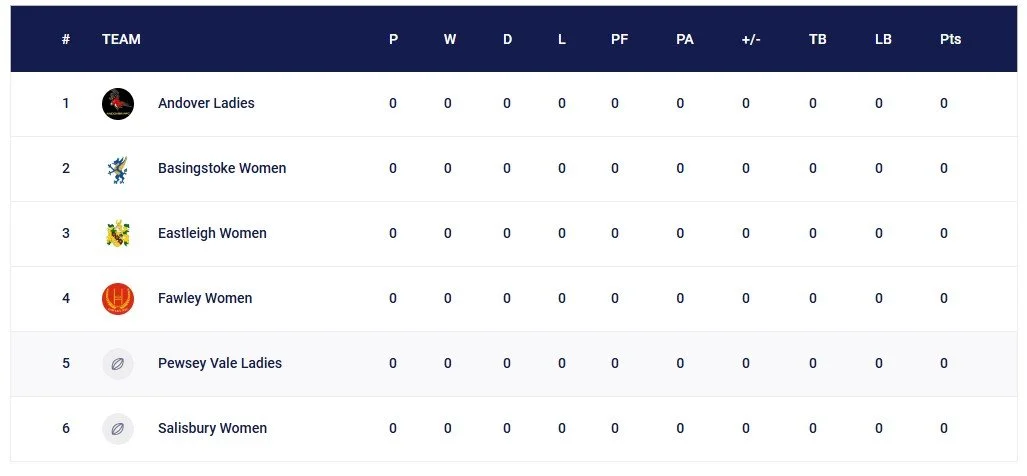Click the TB try bonus column header
The image size is (1027, 476).
click(817, 39)
